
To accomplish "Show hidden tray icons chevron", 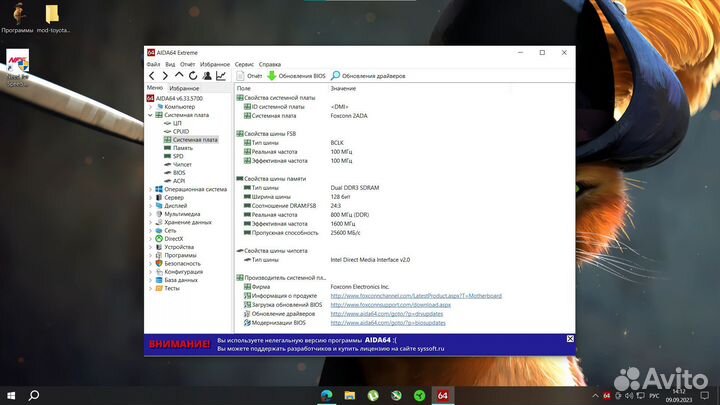I will click(595, 395).
